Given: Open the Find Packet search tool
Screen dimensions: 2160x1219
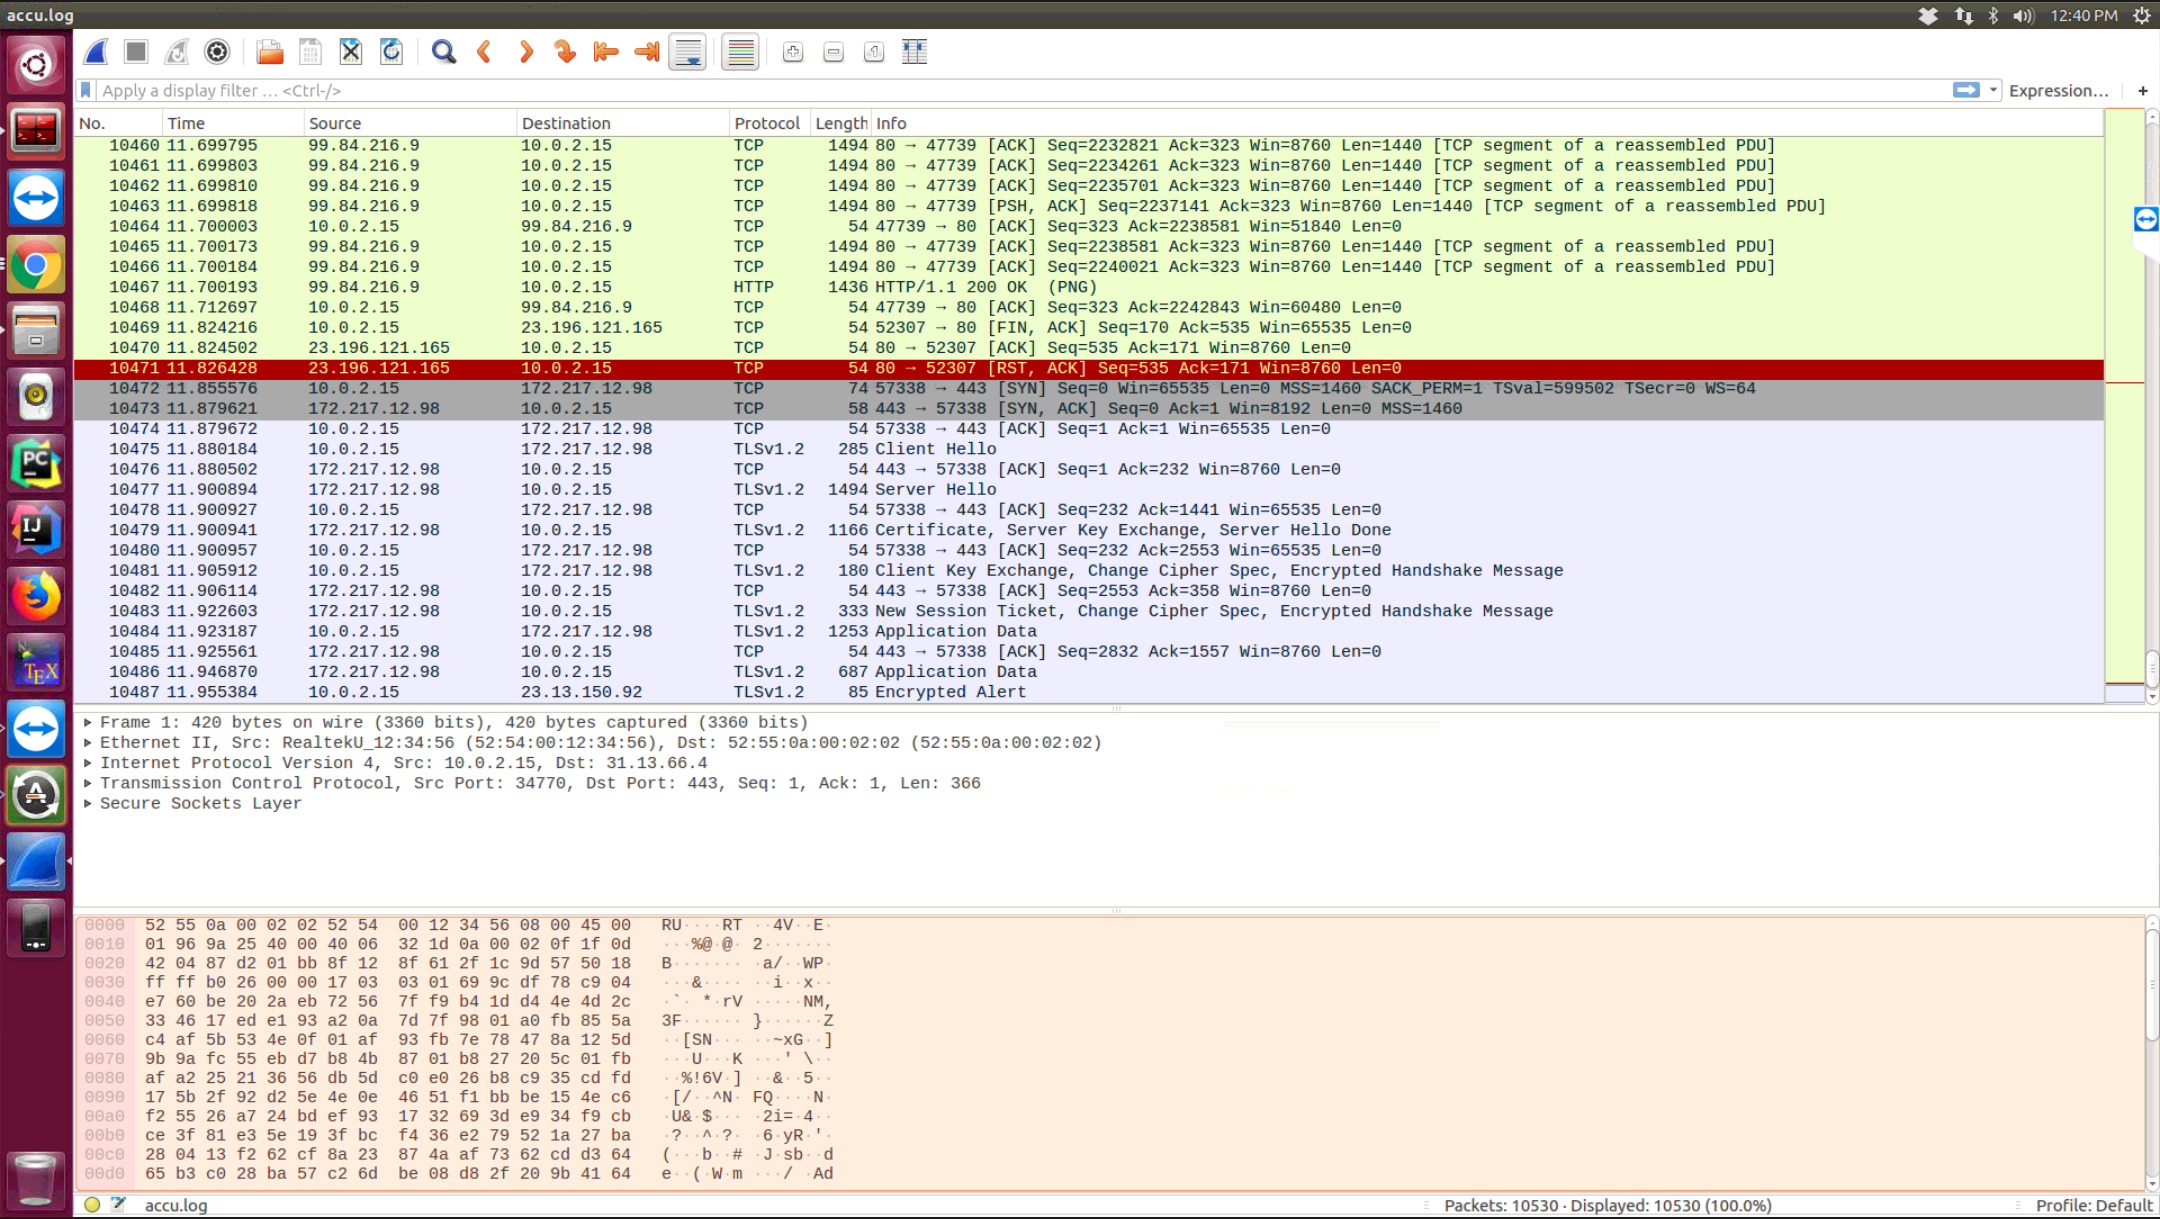Looking at the screenshot, I should pyautogui.click(x=443, y=51).
